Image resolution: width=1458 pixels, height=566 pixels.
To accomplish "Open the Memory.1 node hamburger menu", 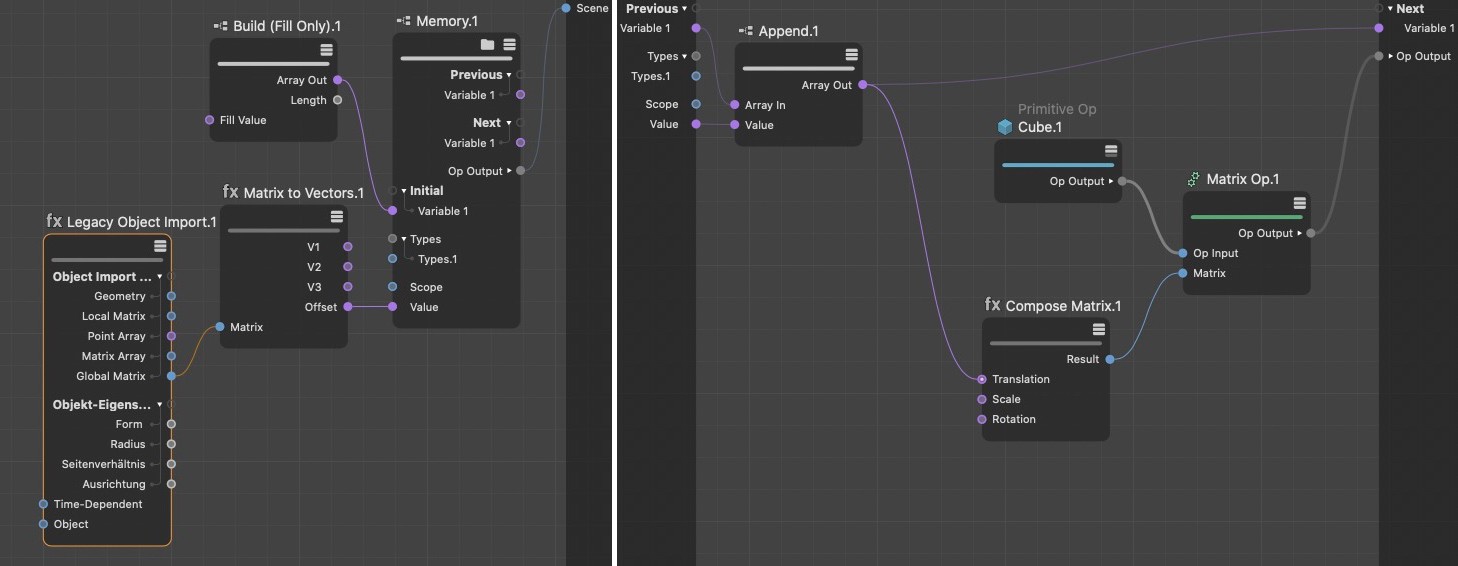I will (x=509, y=44).
